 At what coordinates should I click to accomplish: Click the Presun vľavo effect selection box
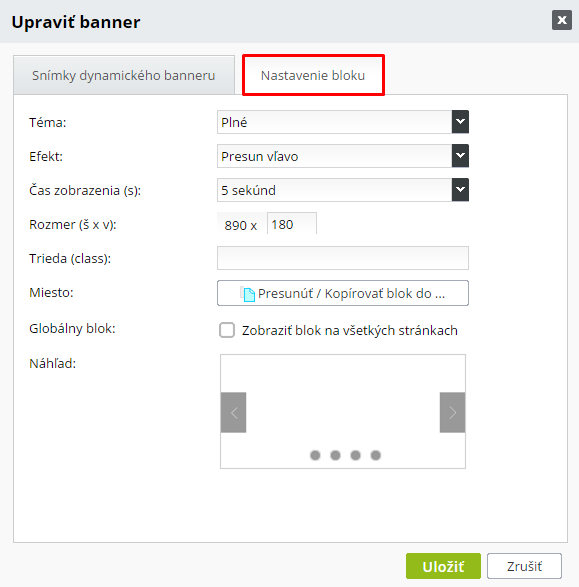pyautogui.click(x=335, y=156)
